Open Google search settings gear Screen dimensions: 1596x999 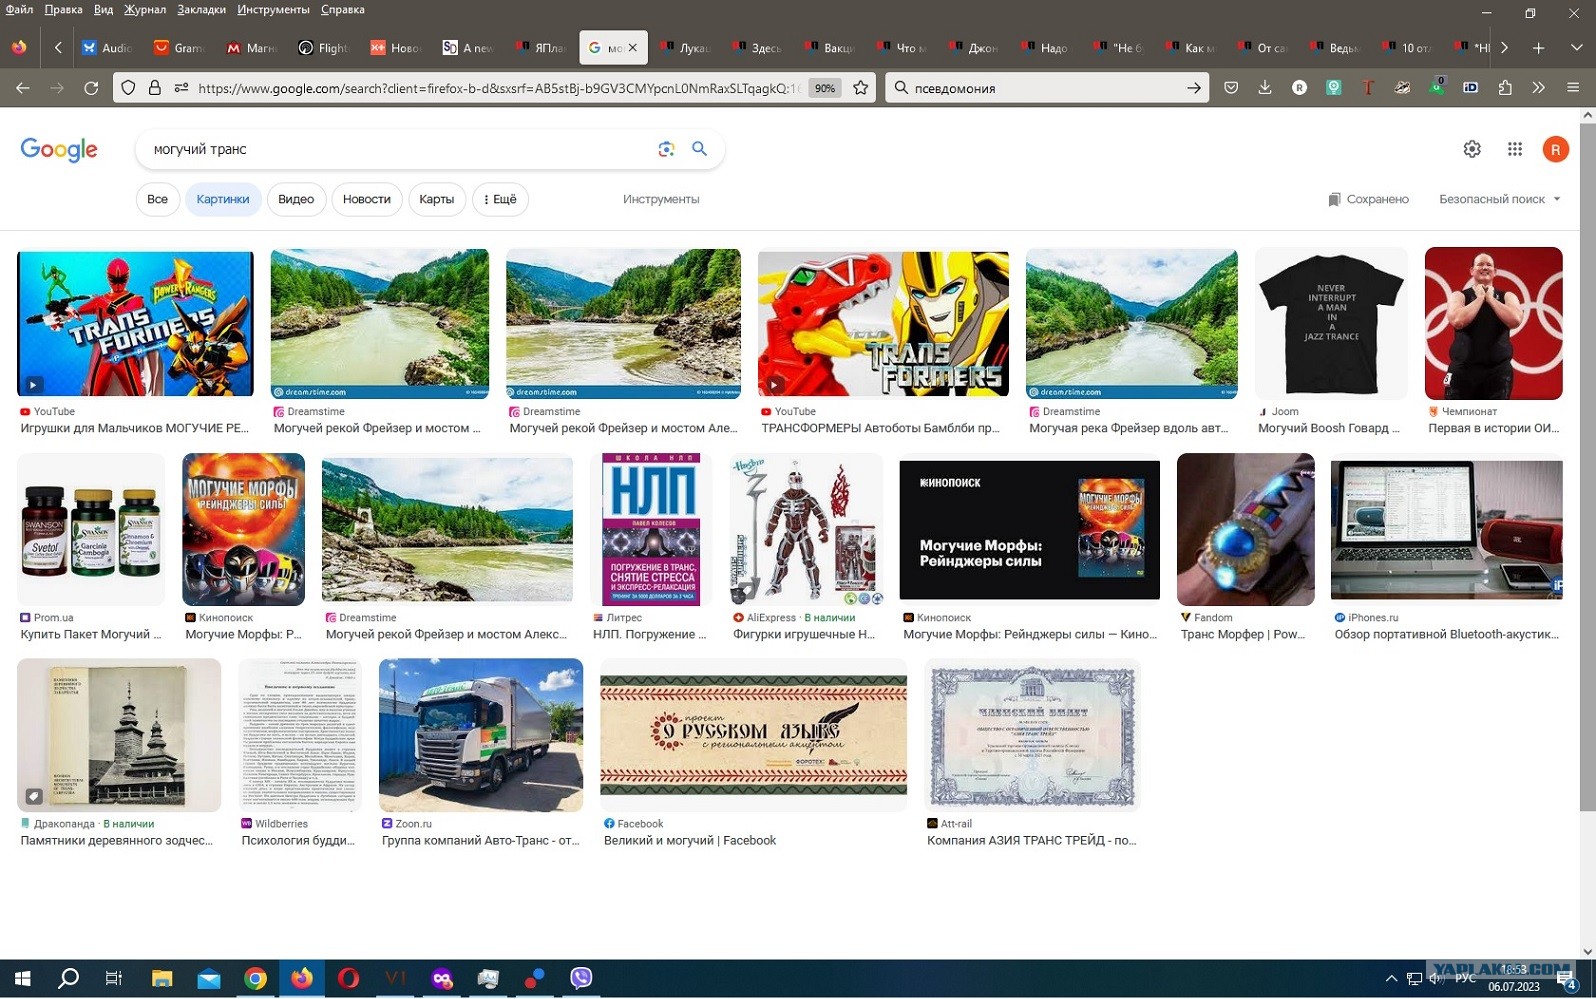coord(1472,149)
